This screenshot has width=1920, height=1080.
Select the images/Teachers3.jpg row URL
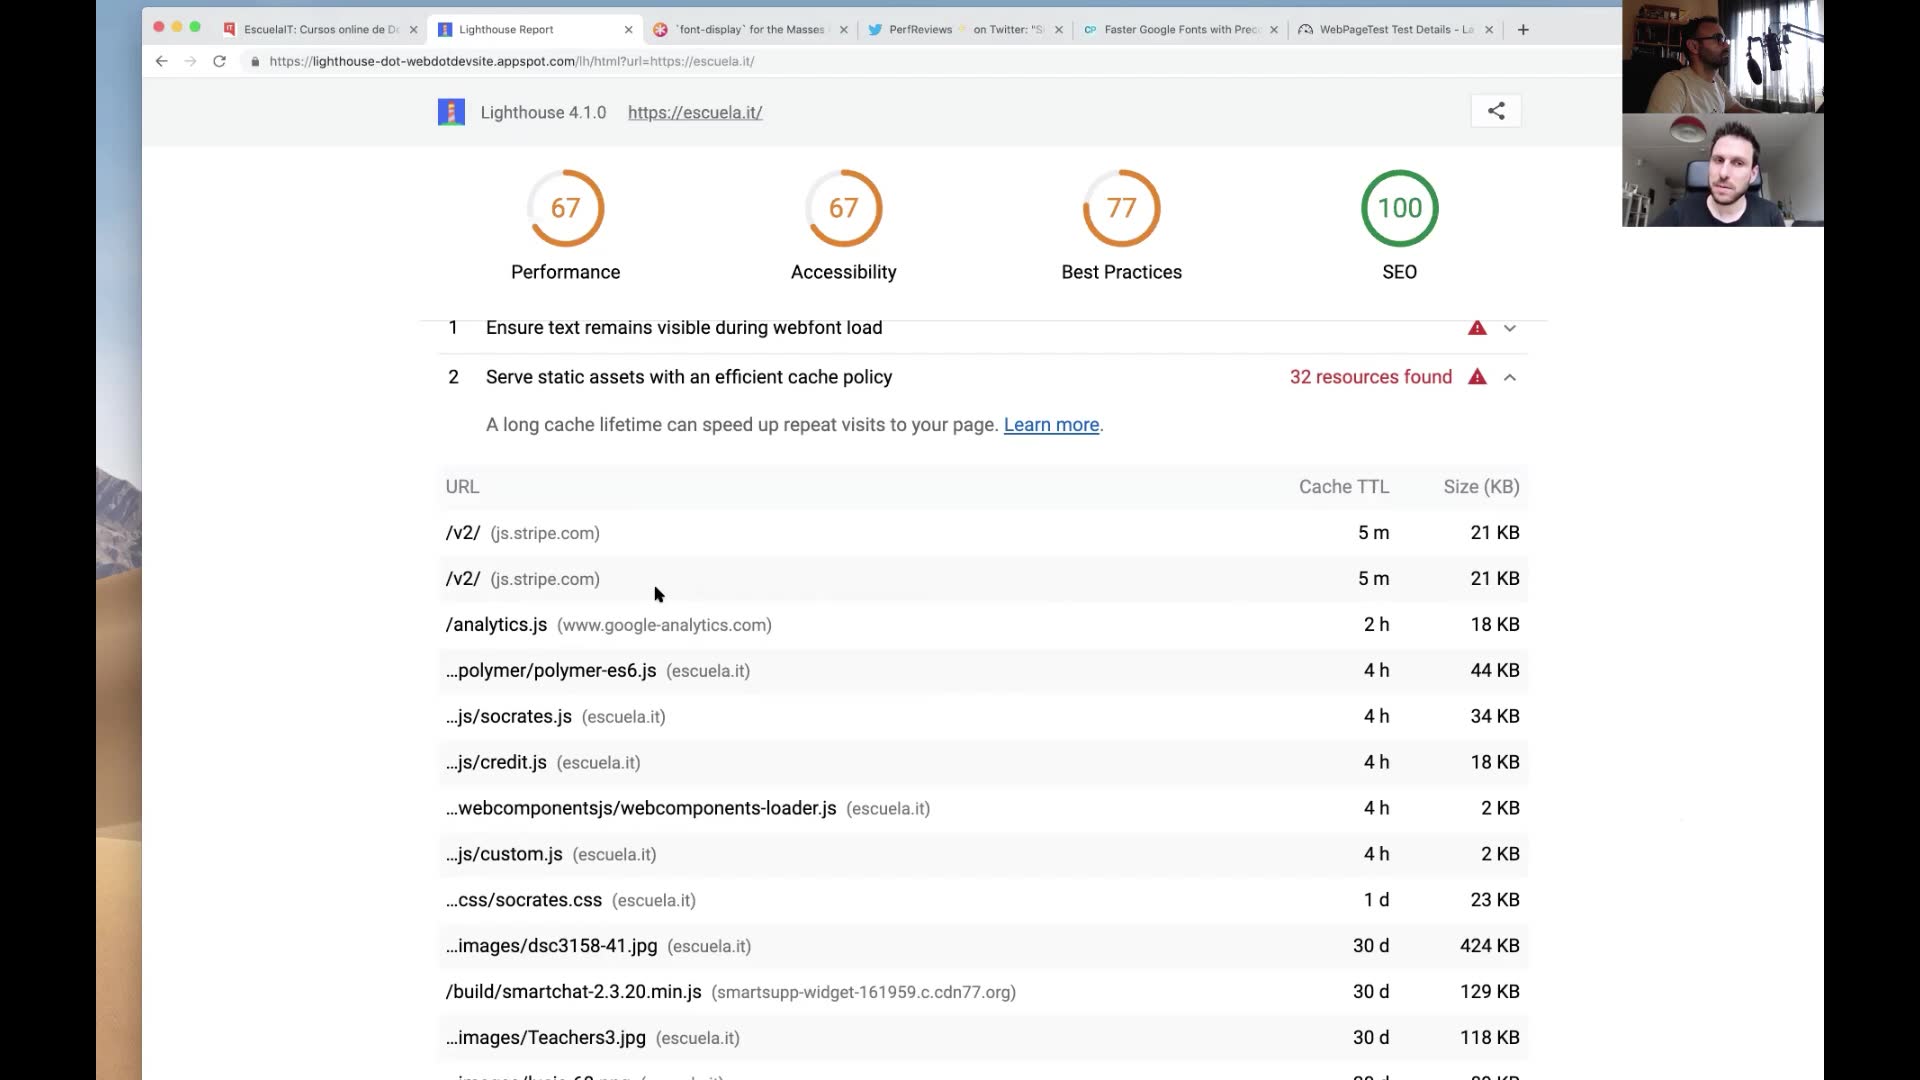pyautogui.click(x=546, y=1038)
